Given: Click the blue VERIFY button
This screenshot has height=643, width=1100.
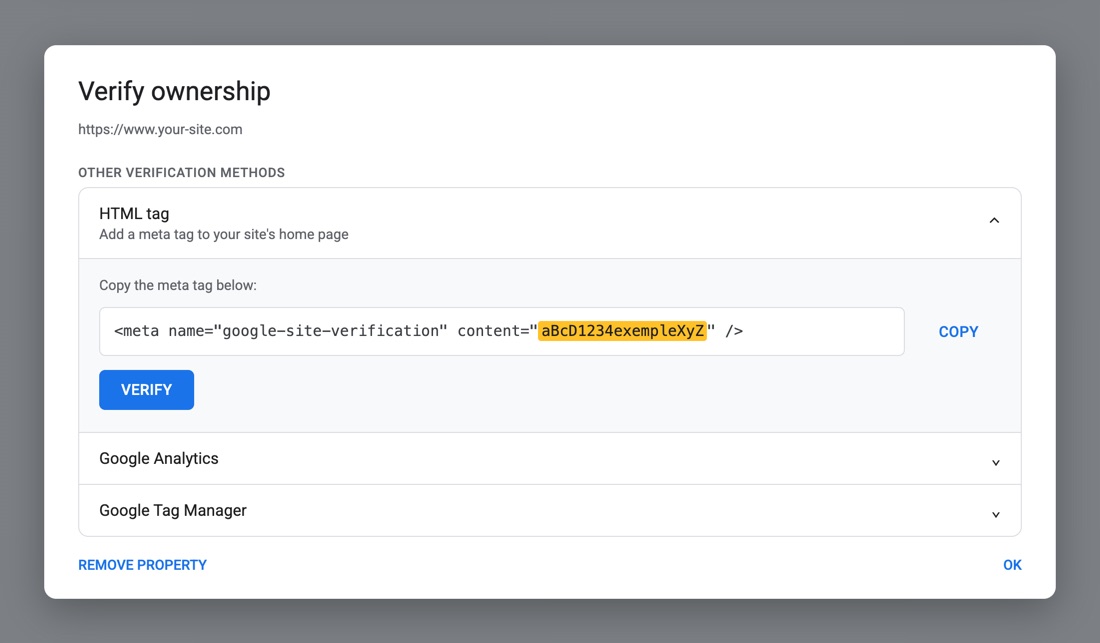Looking at the screenshot, I should (147, 390).
